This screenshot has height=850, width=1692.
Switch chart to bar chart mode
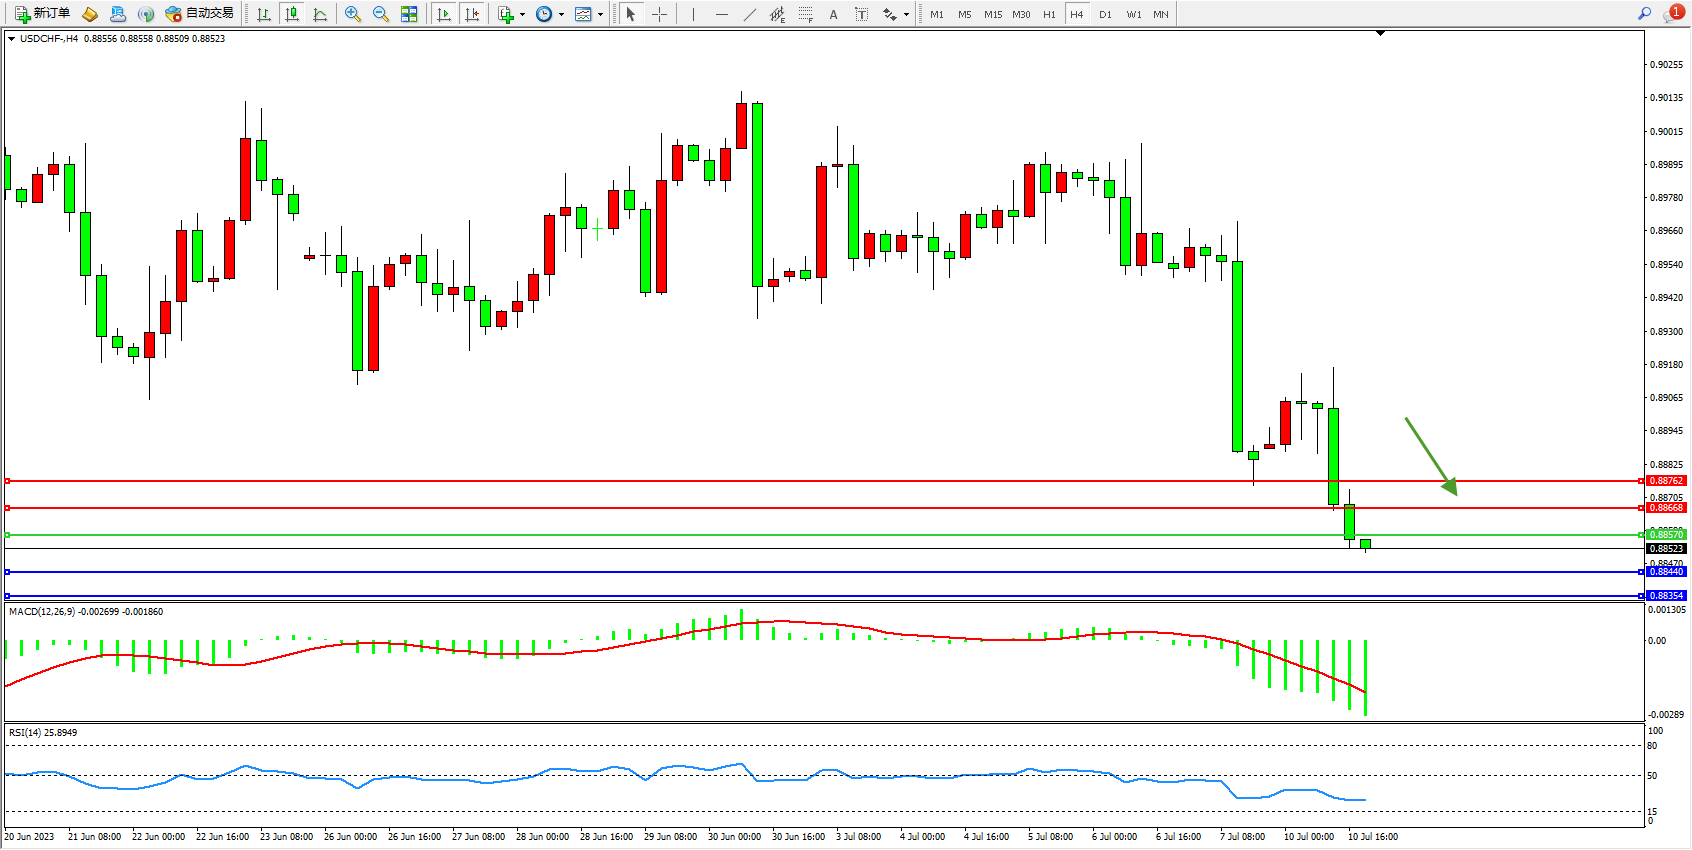coord(264,14)
